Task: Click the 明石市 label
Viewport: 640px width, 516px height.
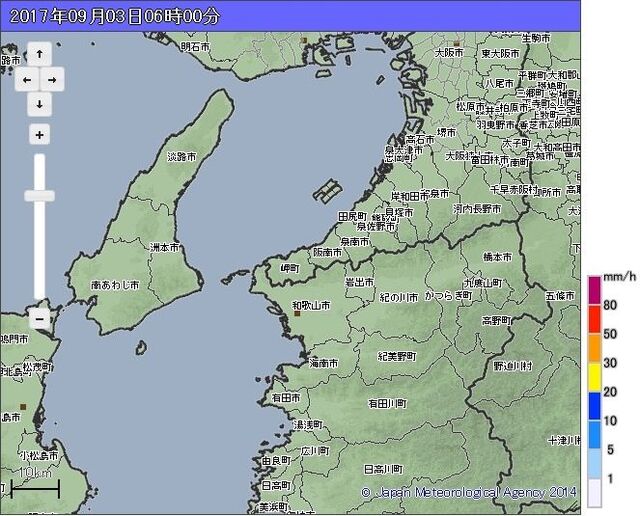Action: click(x=195, y=47)
